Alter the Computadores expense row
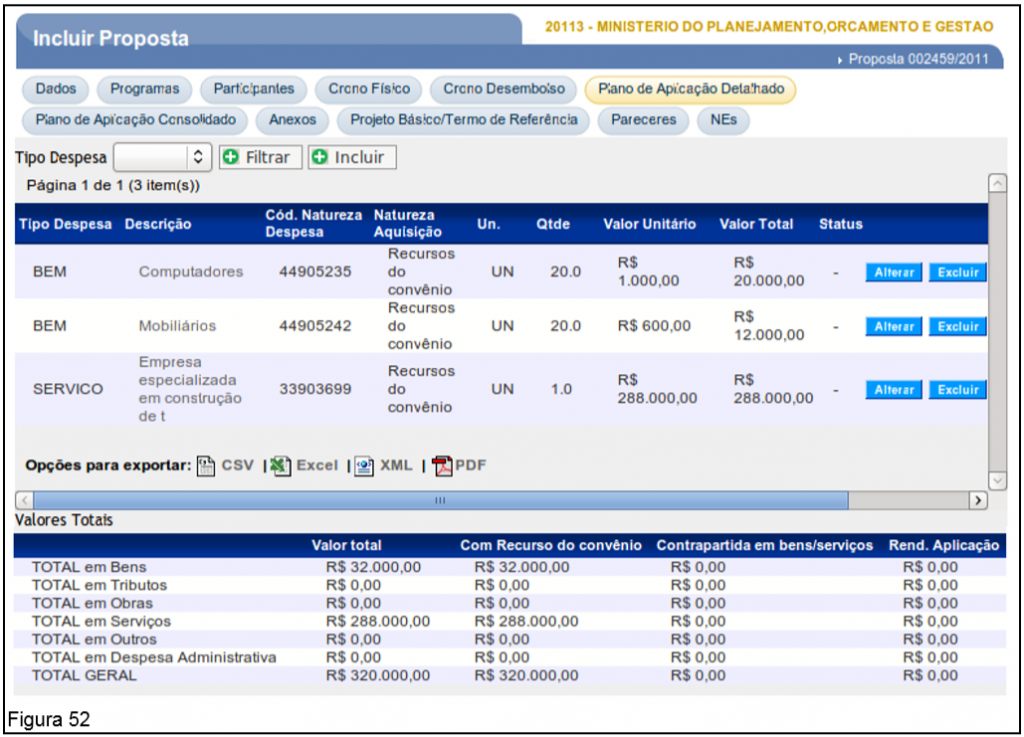 coord(894,272)
